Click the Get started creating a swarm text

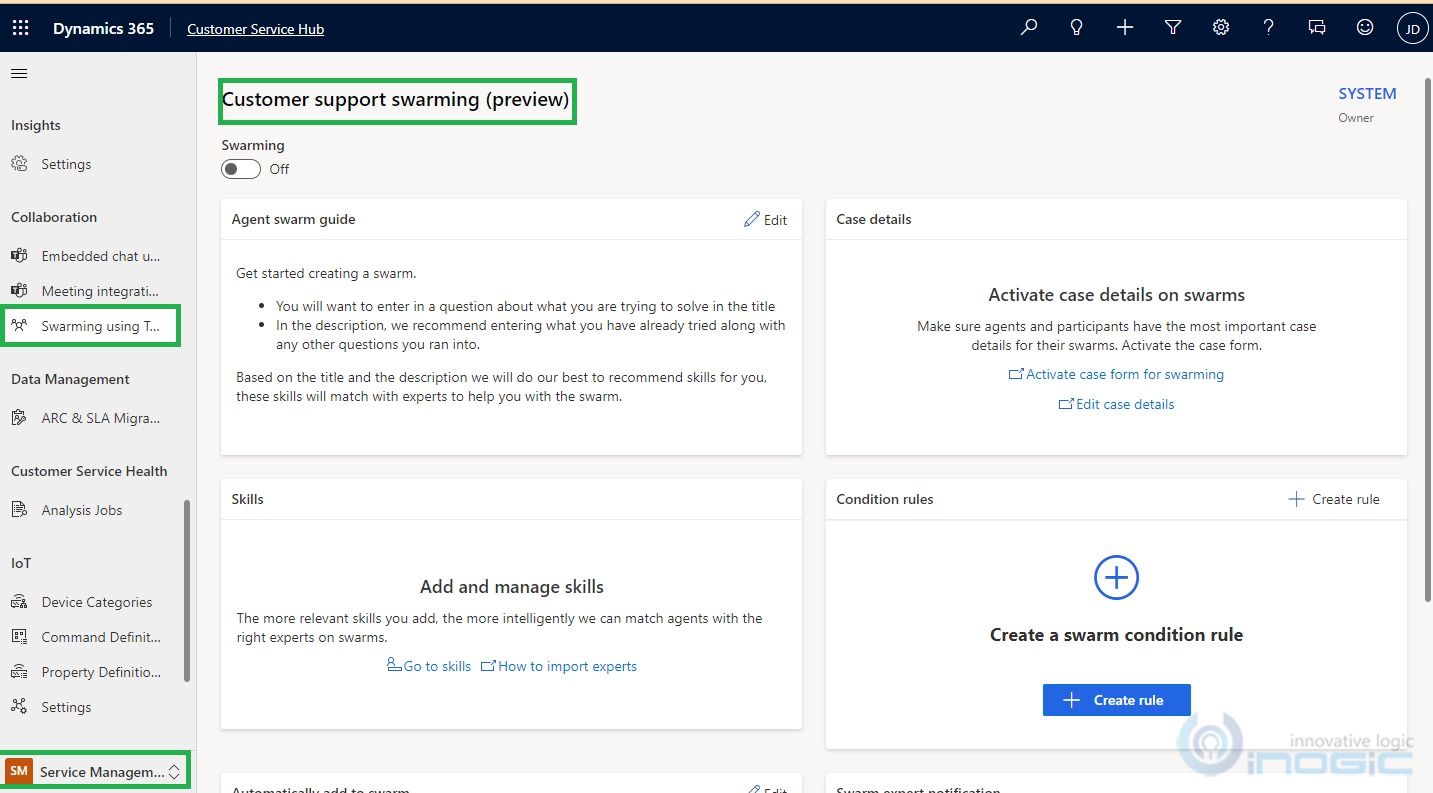coord(326,273)
